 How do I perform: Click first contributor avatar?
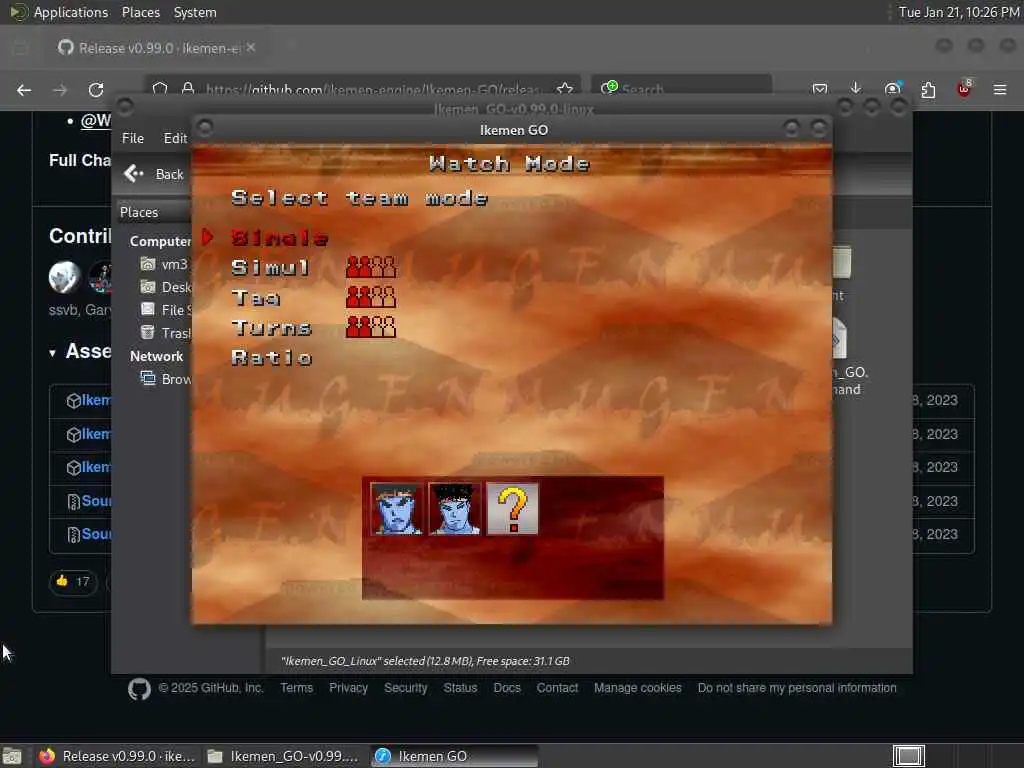tap(64, 277)
